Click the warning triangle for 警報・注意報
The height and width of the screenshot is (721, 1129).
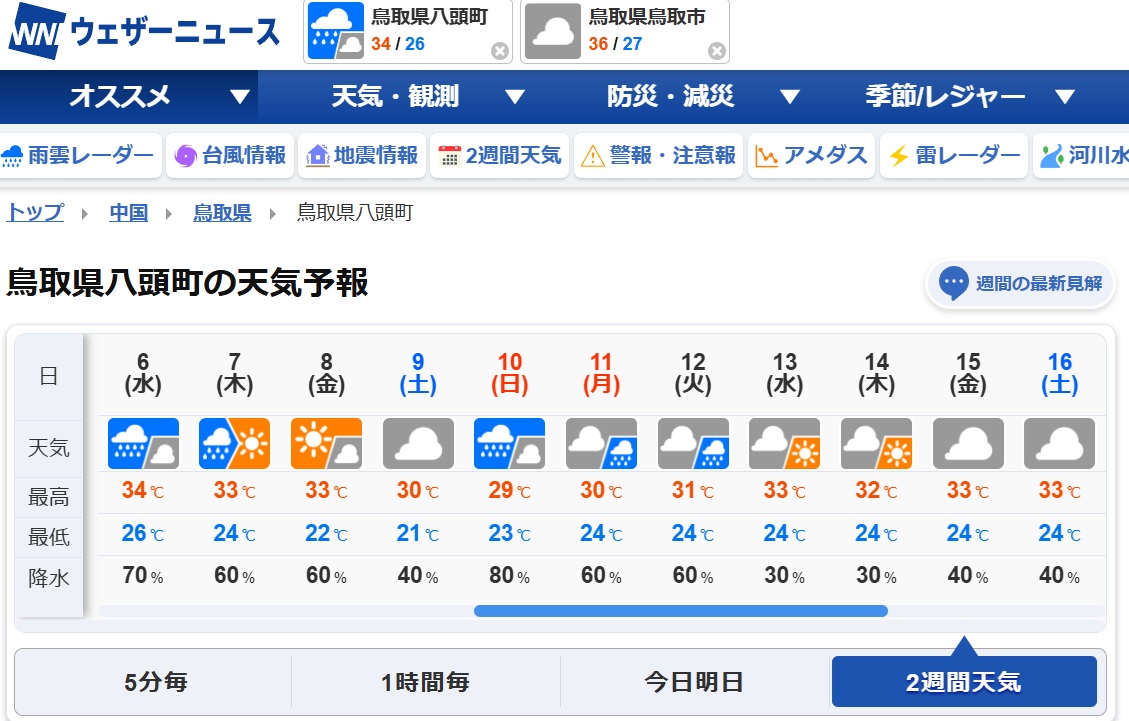click(x=593, y=156)
